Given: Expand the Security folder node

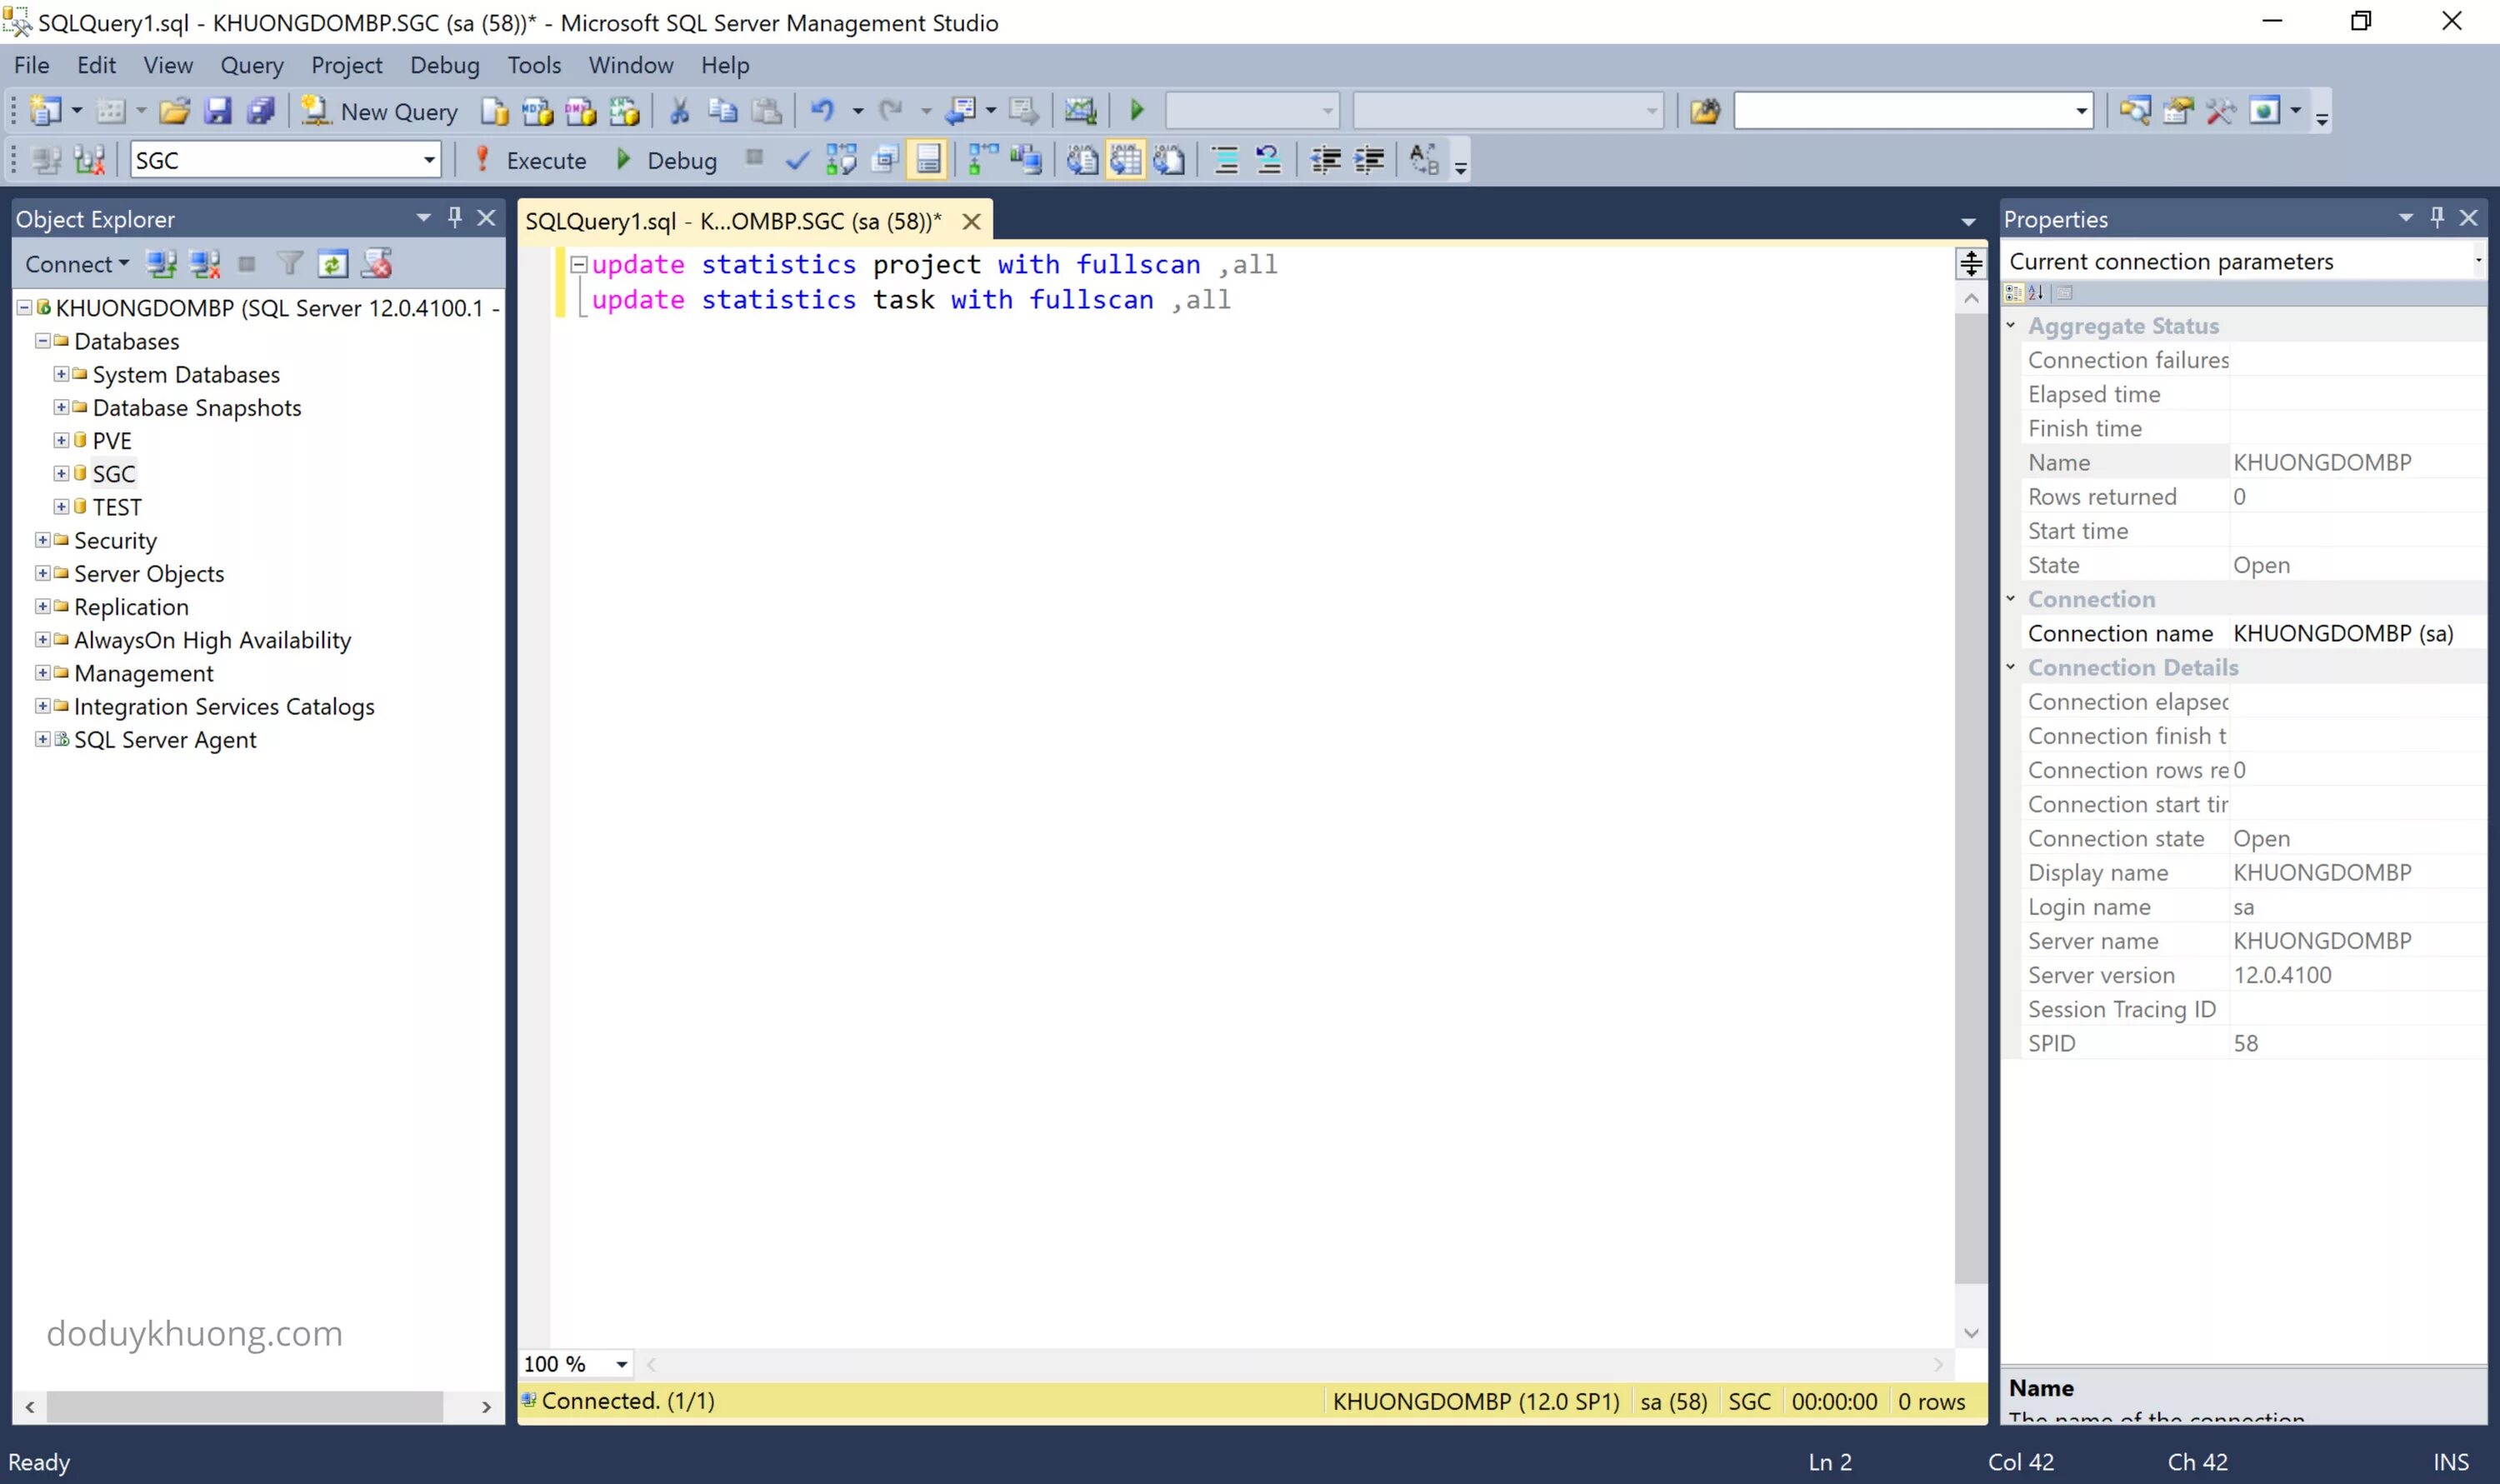Looking at the screenshot, I should [x=42, y=540].
